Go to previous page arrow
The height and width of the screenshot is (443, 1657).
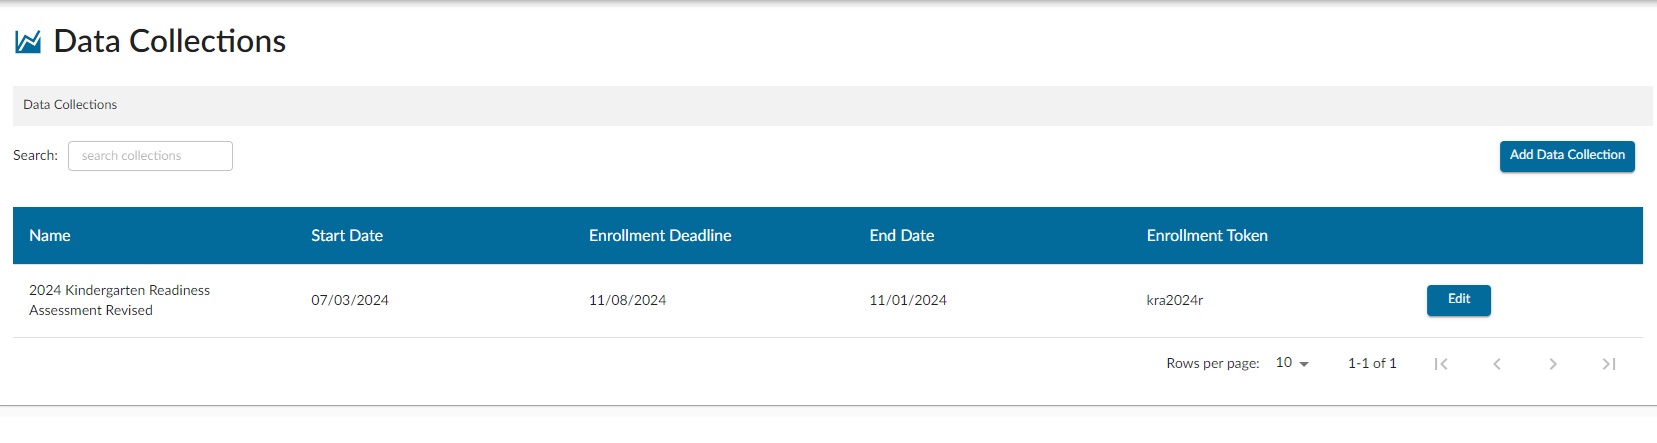pos(1497,364)
